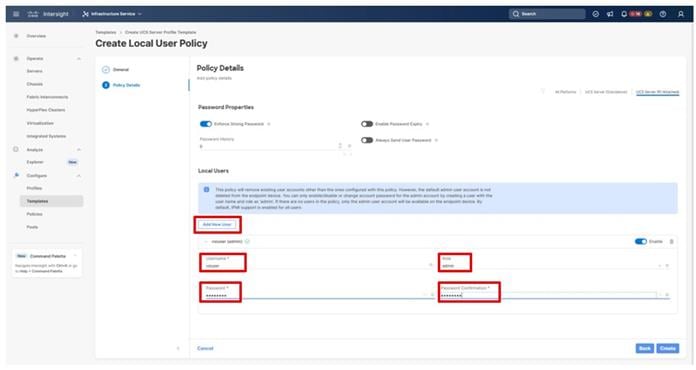The height and width of the screenshot is (370, 696).
Task: Click Create UCS Server Profile Template breadcrumb
Action: pos(161,32)
